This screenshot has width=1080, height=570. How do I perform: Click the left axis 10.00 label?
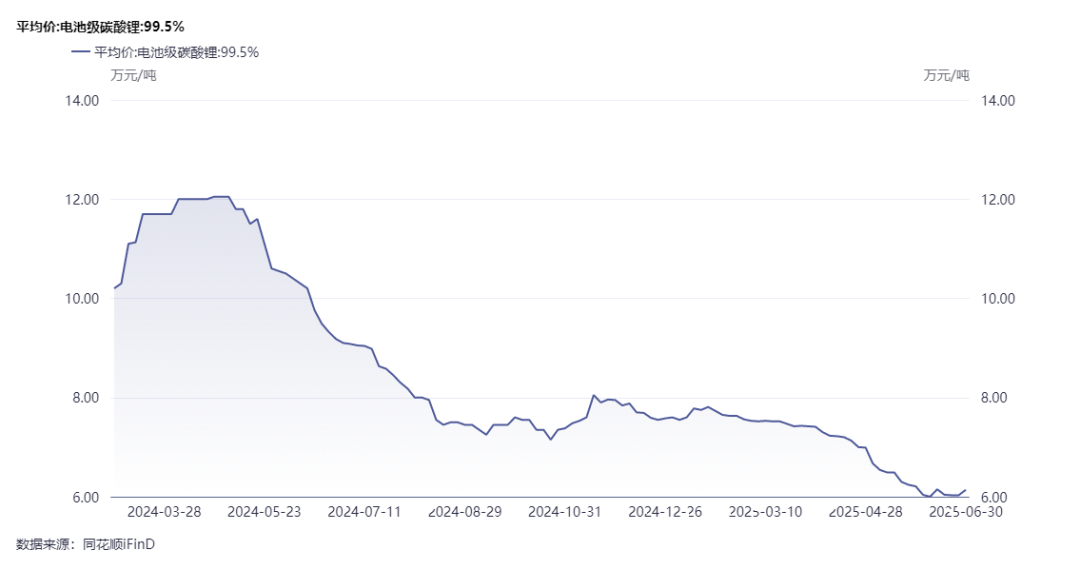pos(82,299)
